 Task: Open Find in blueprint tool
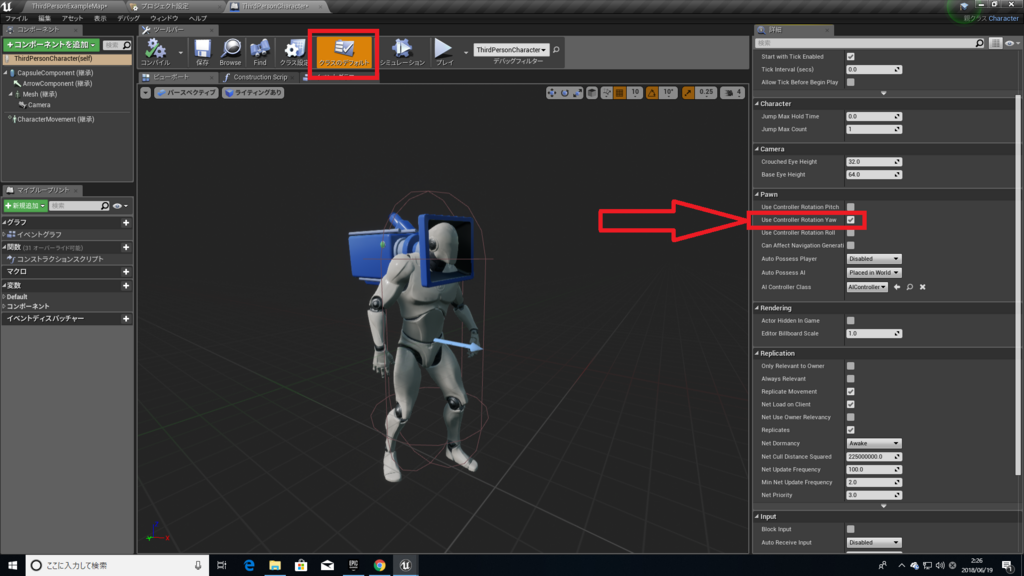click(260, 52)
